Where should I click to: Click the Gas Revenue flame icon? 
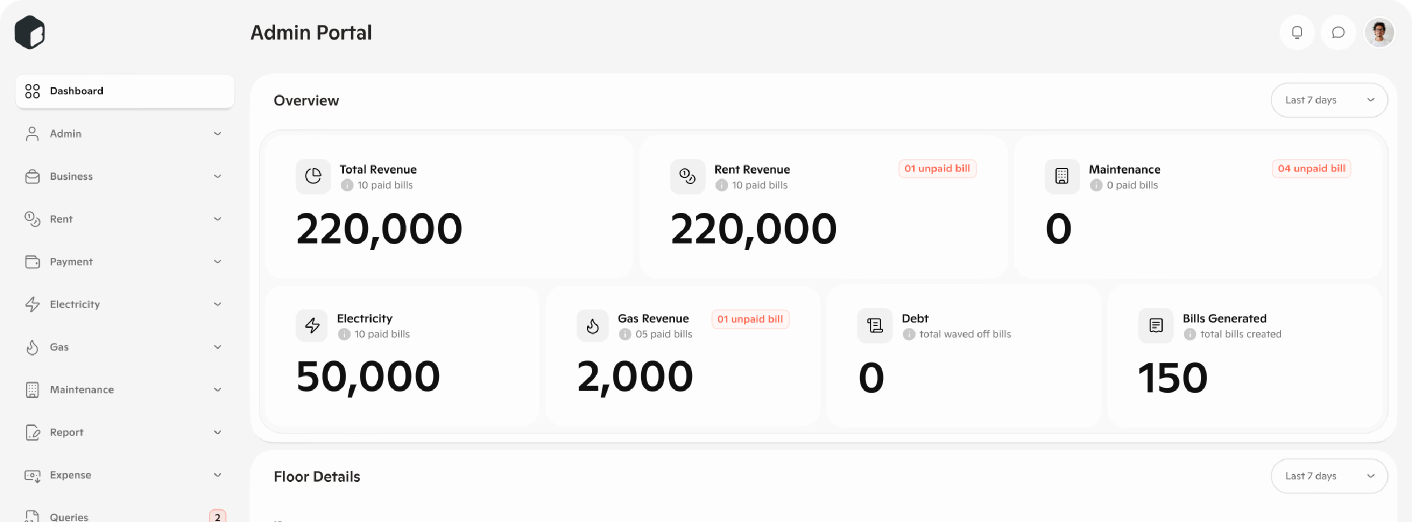point(593,325)
